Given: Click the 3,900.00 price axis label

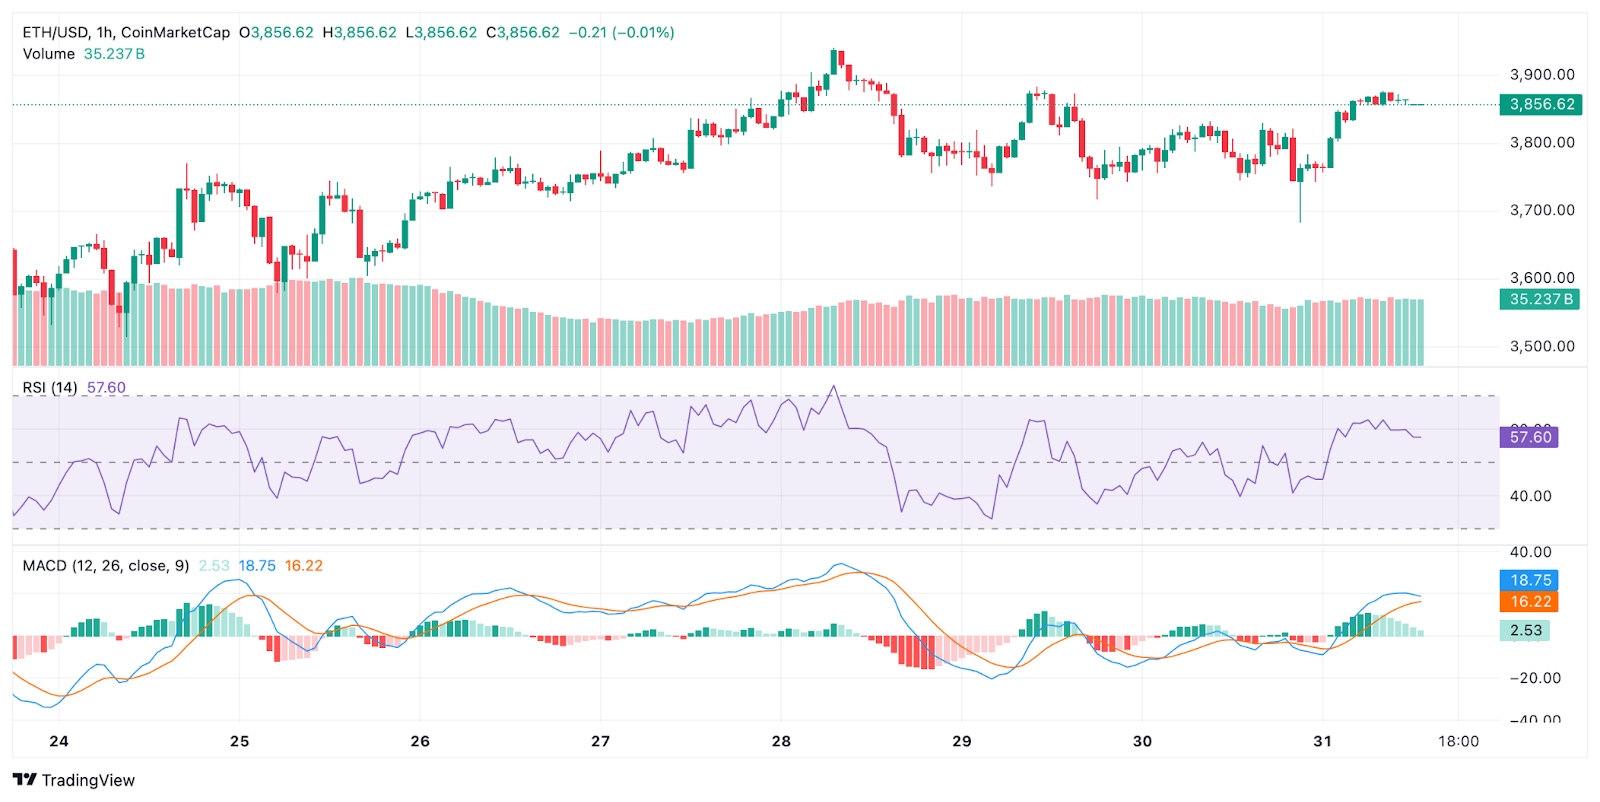Looking at the screenshot, I should (1542, 75).
